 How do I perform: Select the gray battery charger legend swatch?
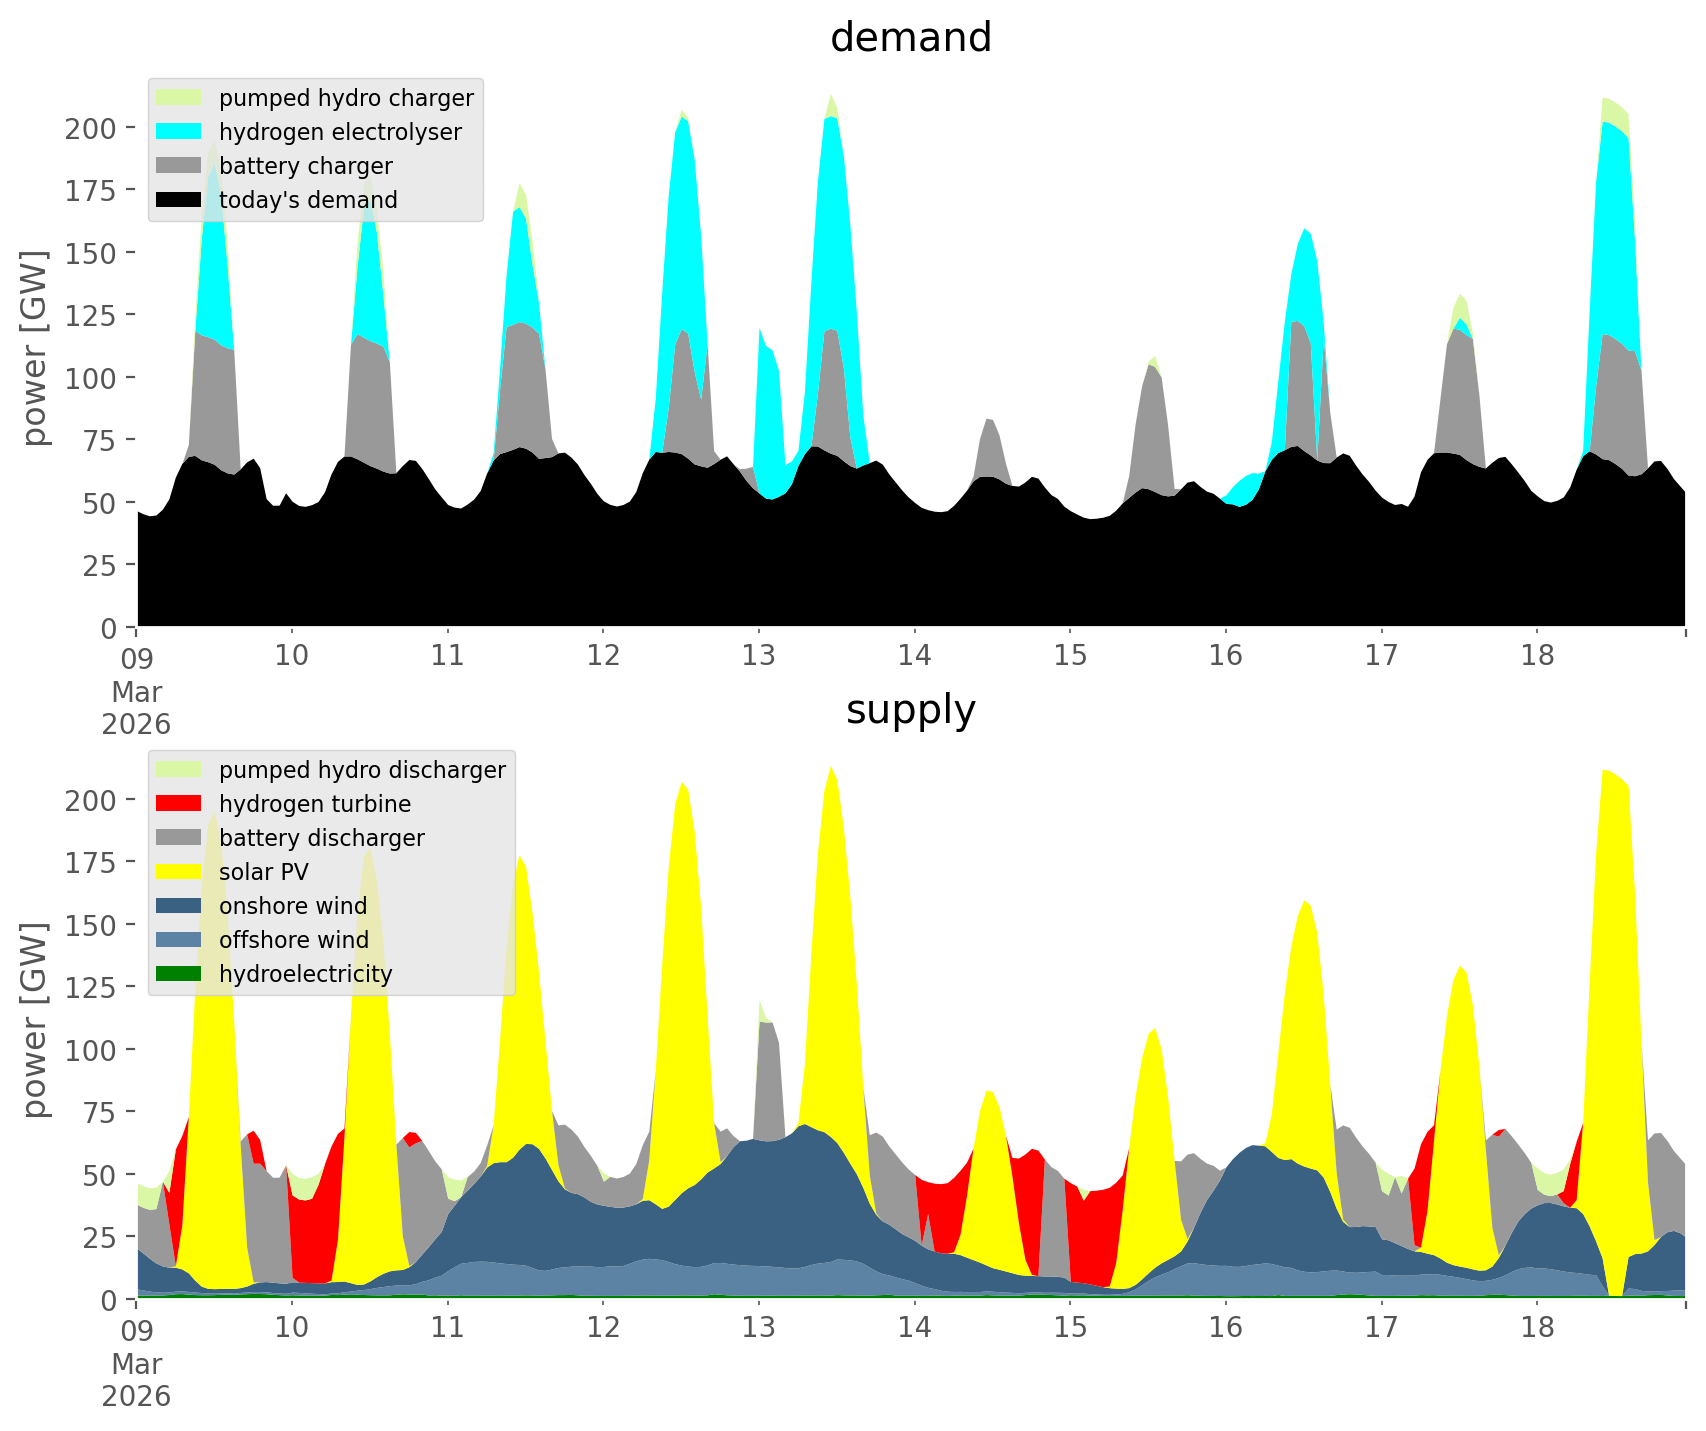point(179,166)
